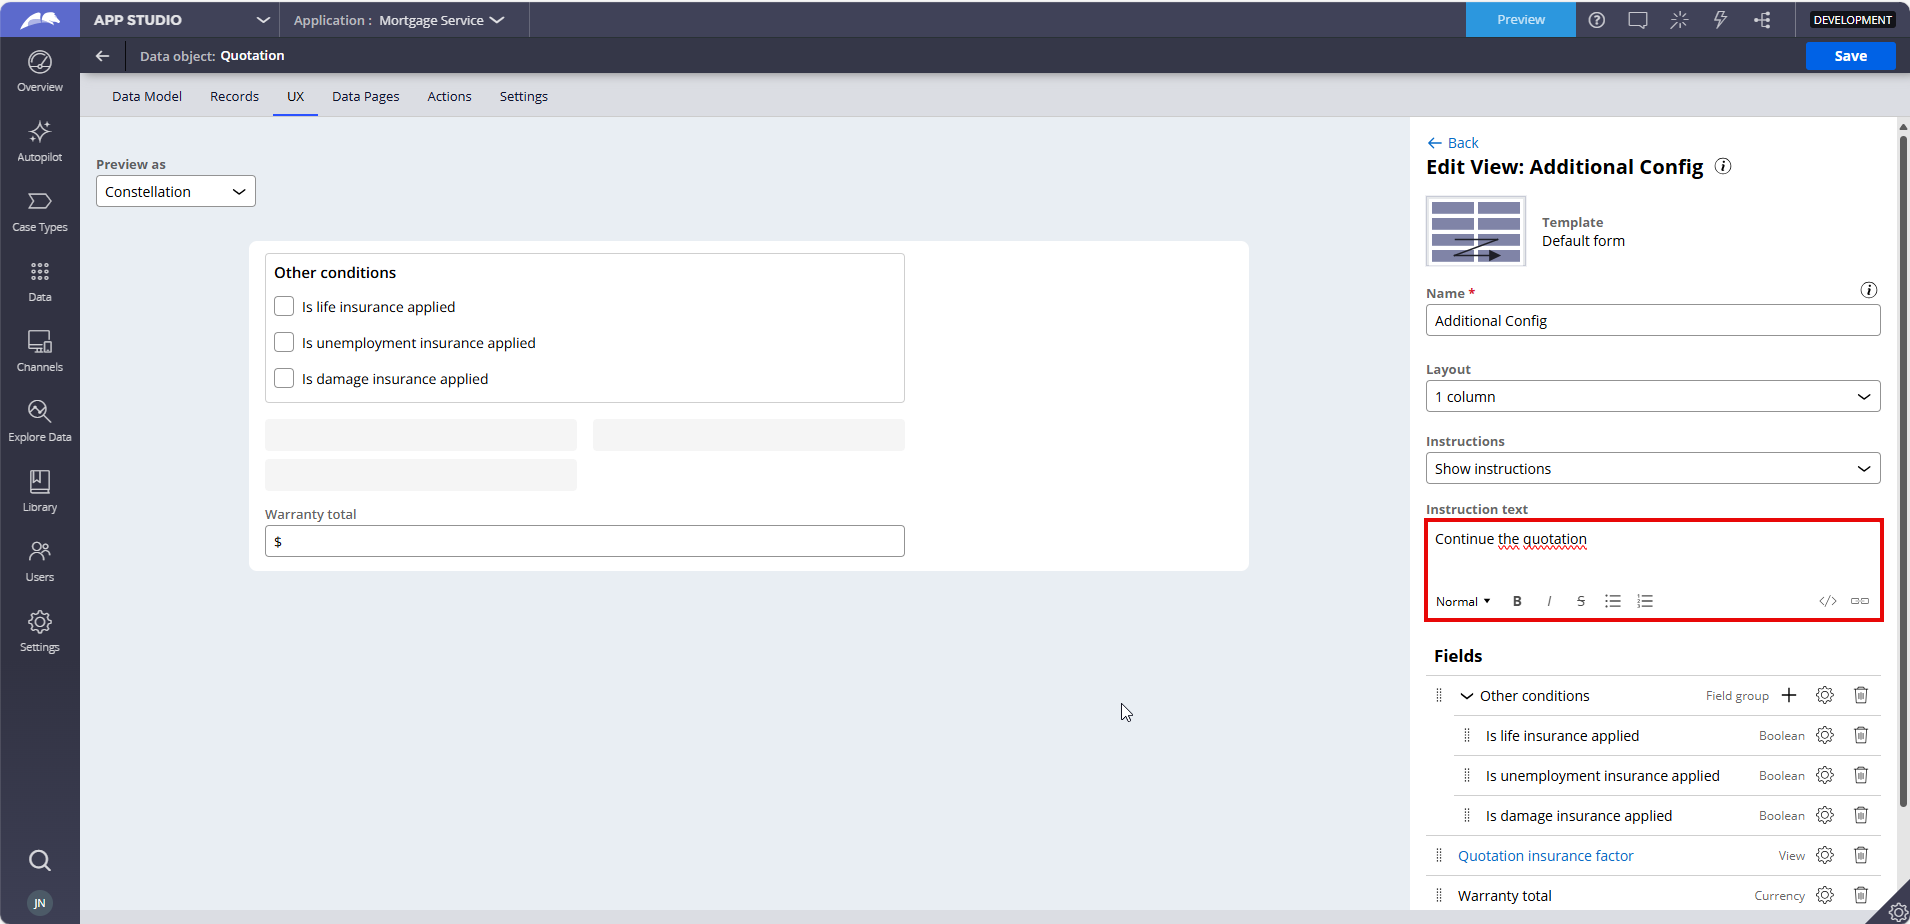Viewport: 1910px width, 924px height.
Task: Switch to the Data Pages tab
Action: pos(365,96)
